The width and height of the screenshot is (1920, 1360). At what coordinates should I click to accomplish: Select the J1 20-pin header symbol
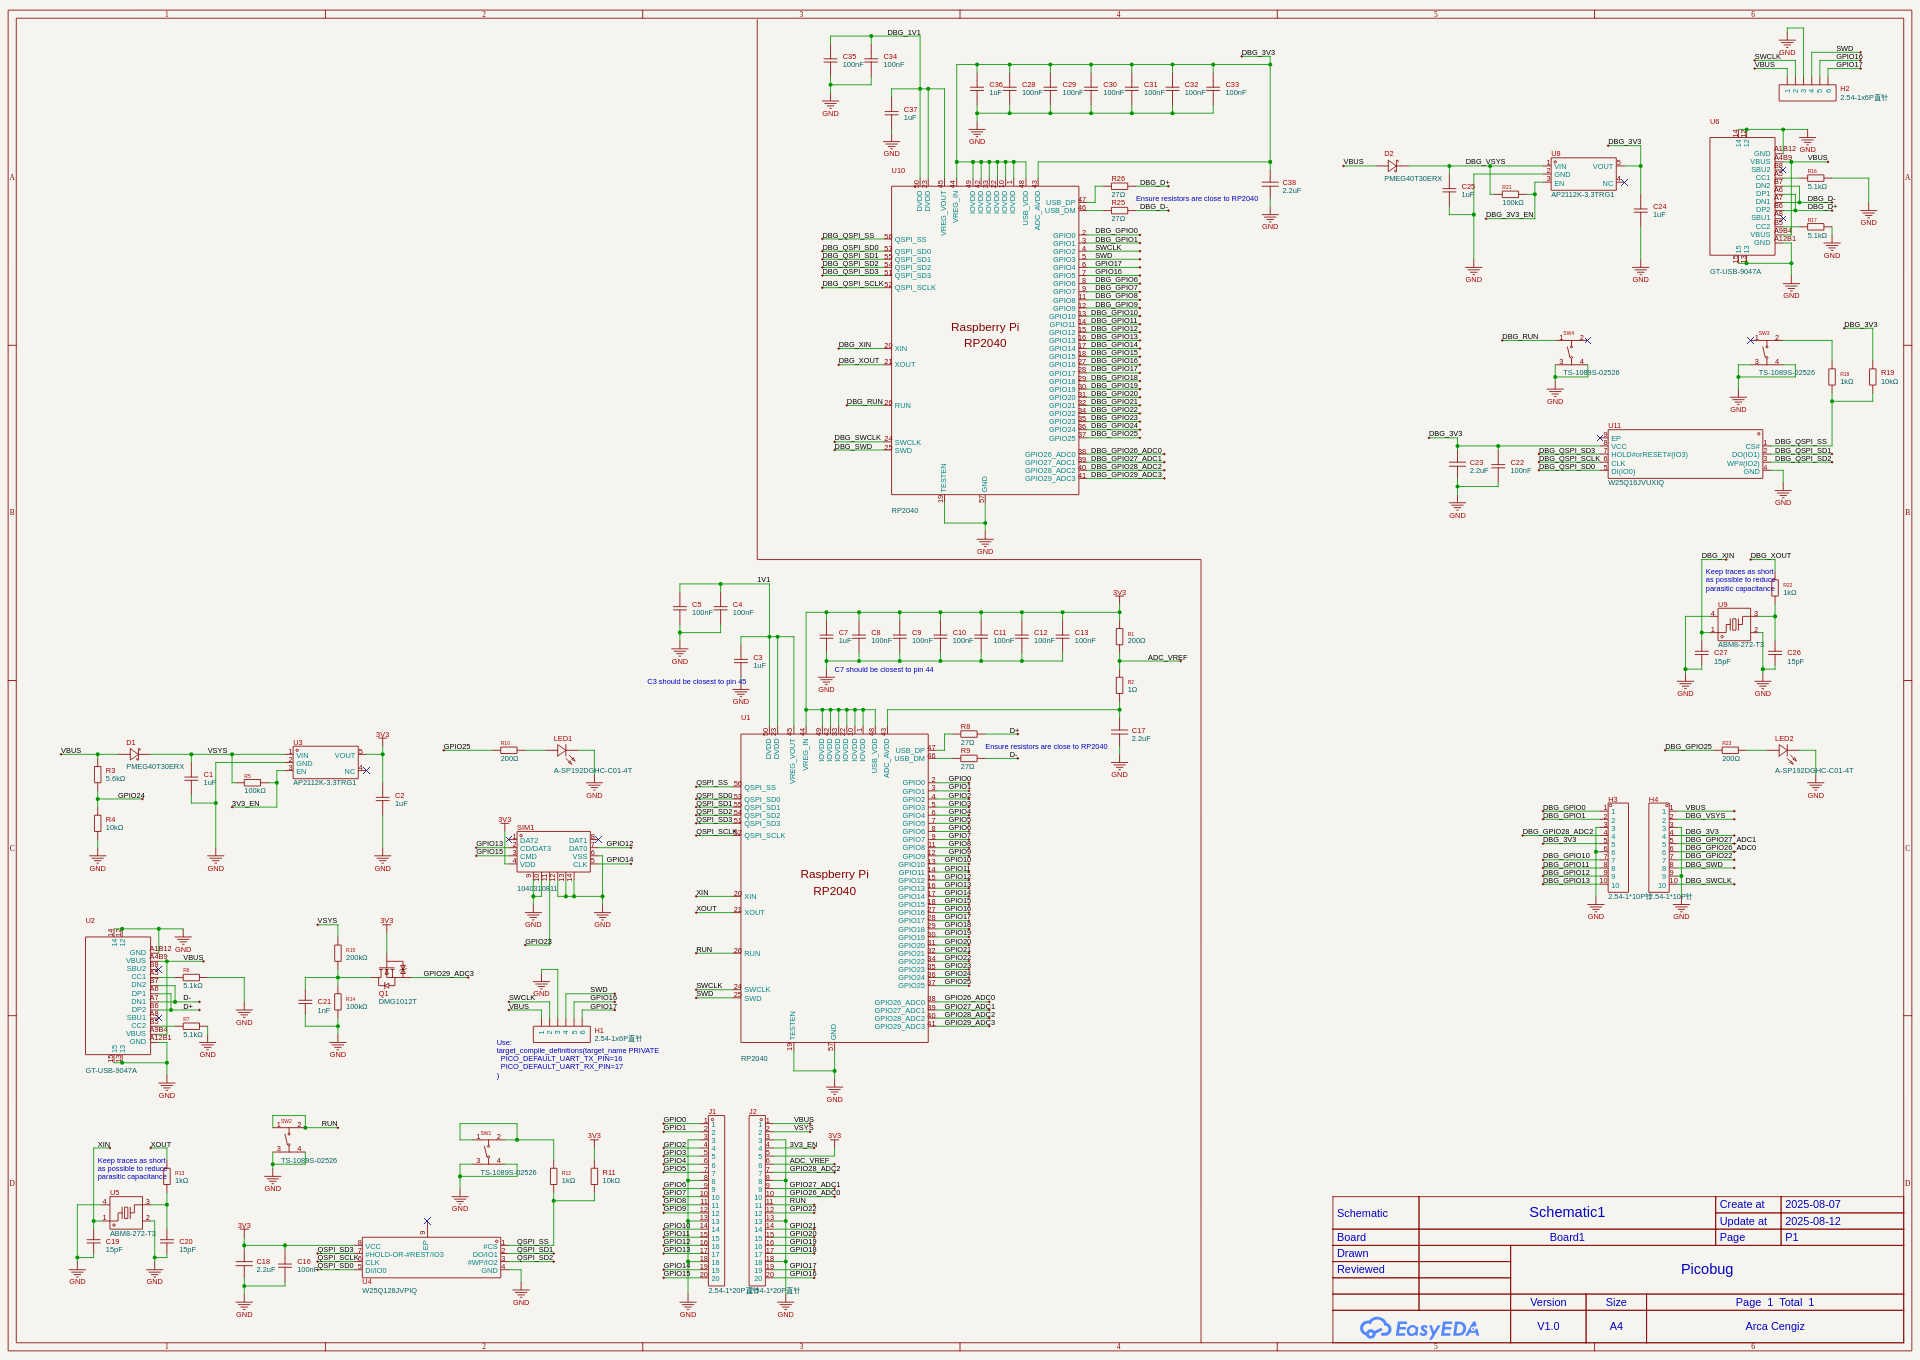717,1200
